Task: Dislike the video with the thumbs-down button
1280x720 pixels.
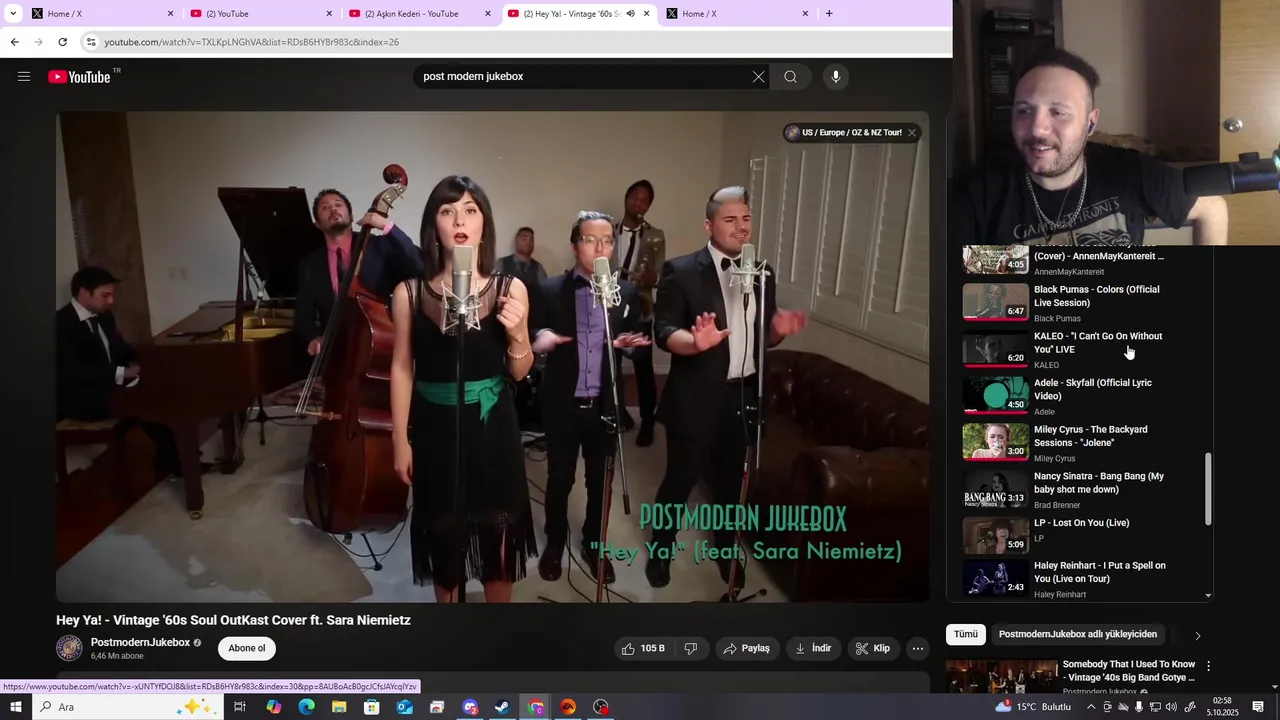Action: (690, 648)
